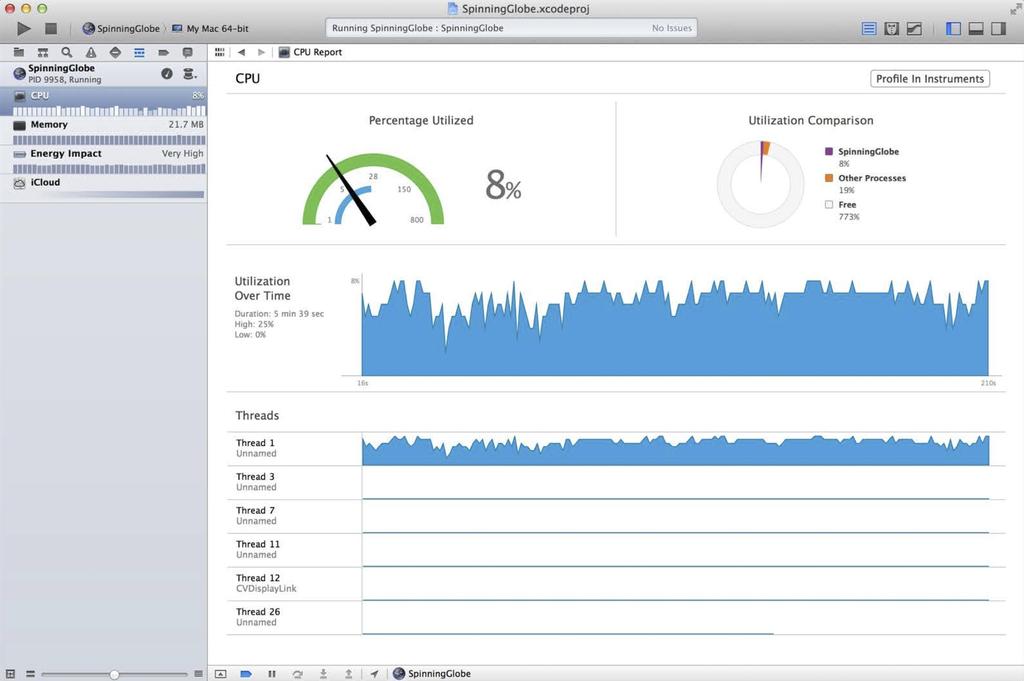1024x681 pixels.
Task: Click the navigator detail level slider
Action: pos(114,674)
